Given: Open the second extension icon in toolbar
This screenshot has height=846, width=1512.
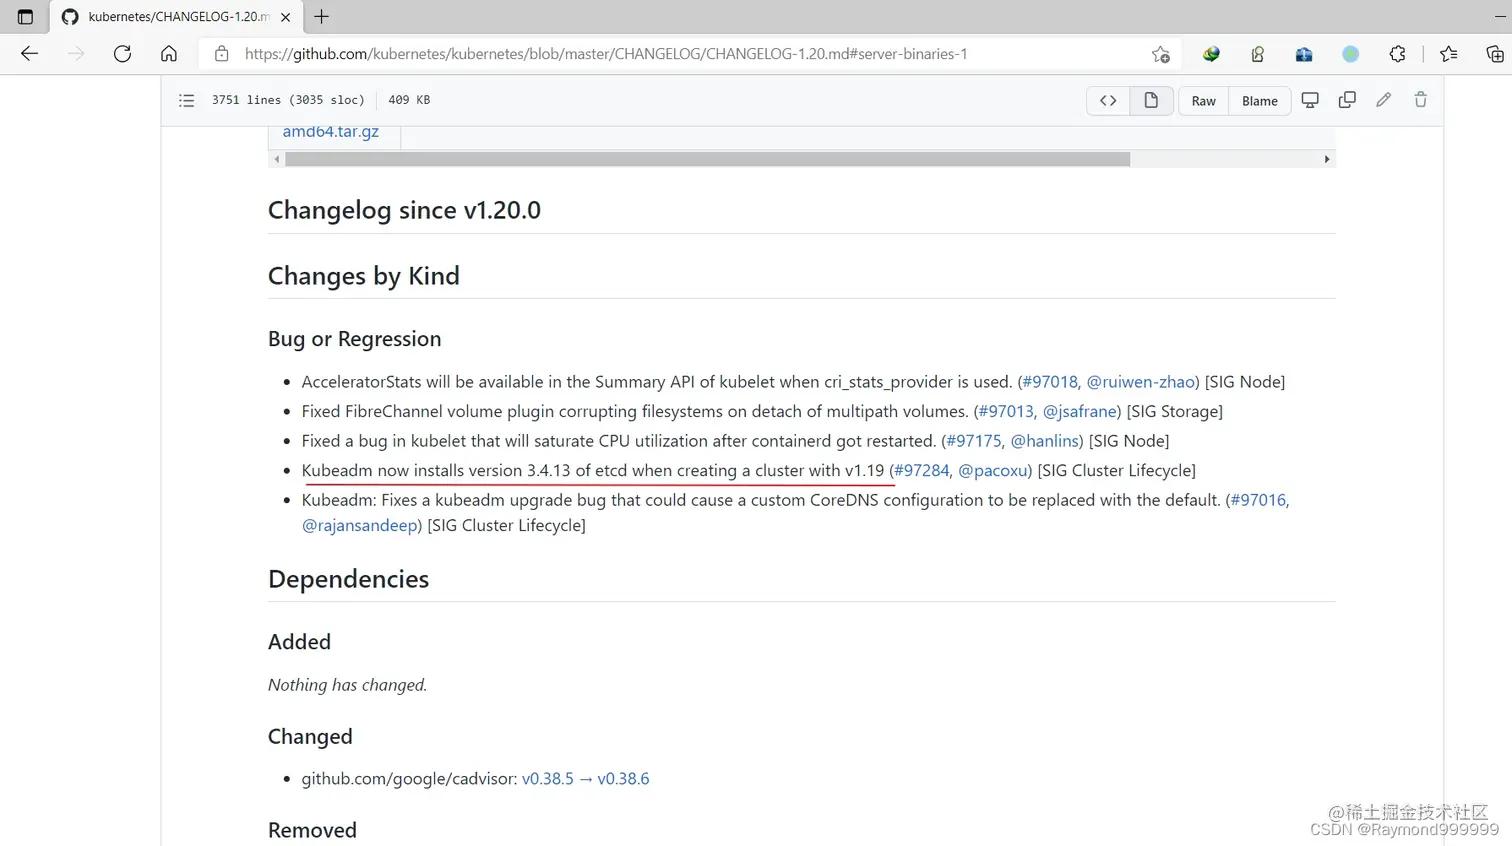Looking at the screenshot, I should click(x=1258, y=54).
